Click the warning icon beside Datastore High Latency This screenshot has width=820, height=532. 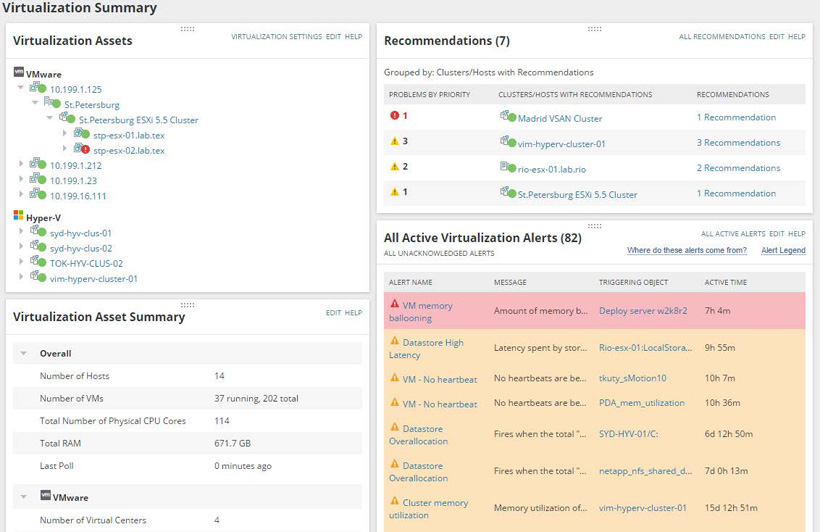pyautogui.click(x=394, y=342)
